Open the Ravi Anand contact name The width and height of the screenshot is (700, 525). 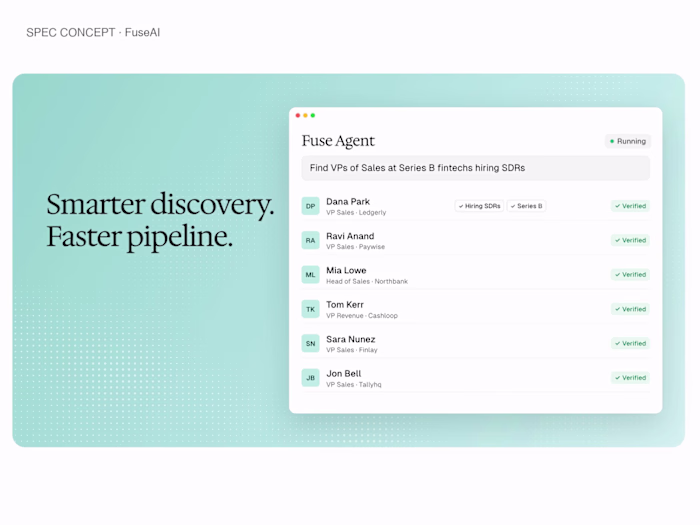[350, 236]
